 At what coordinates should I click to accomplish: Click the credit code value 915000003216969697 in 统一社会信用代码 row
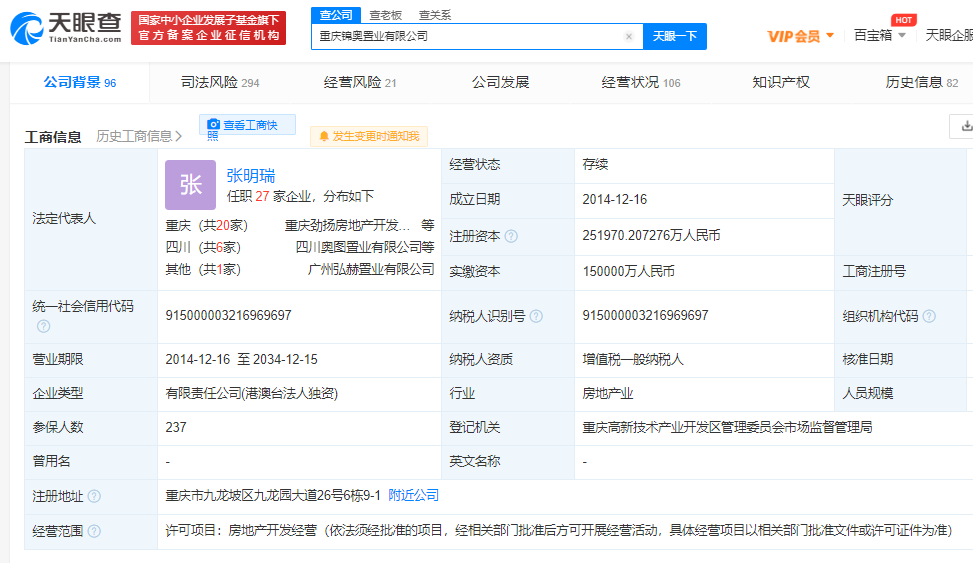[x=228, y=315]
